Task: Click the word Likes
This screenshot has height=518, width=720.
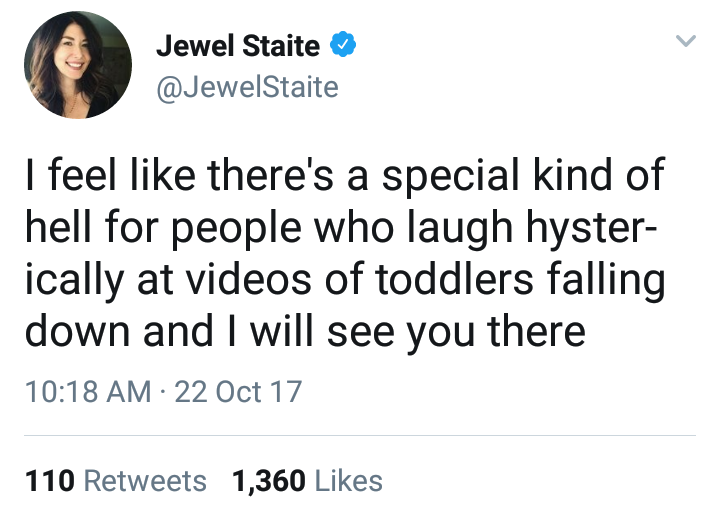Action: (x=349, y=481)
